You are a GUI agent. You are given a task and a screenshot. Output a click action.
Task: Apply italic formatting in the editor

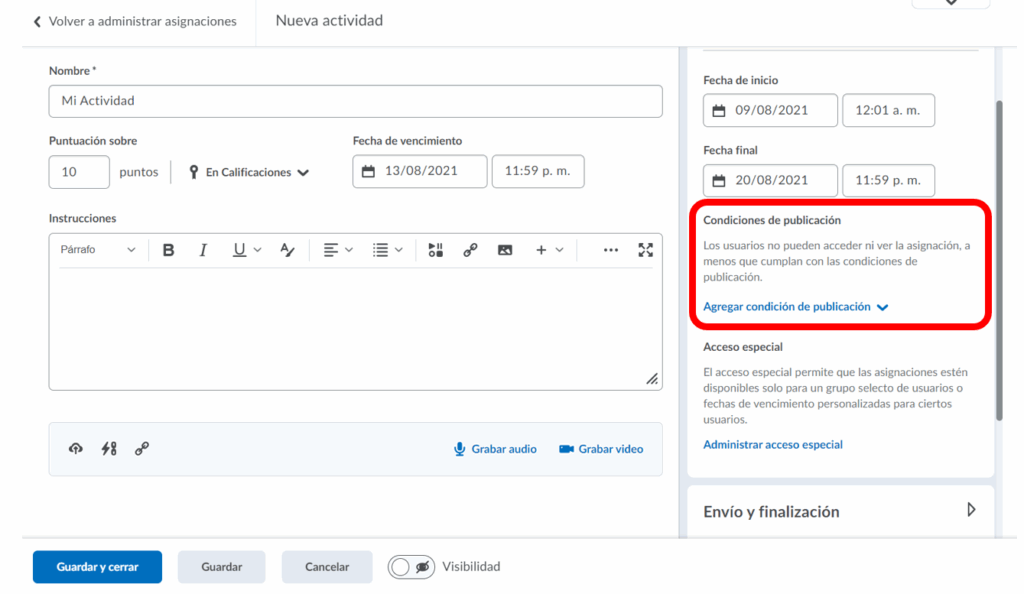point(203,250)
